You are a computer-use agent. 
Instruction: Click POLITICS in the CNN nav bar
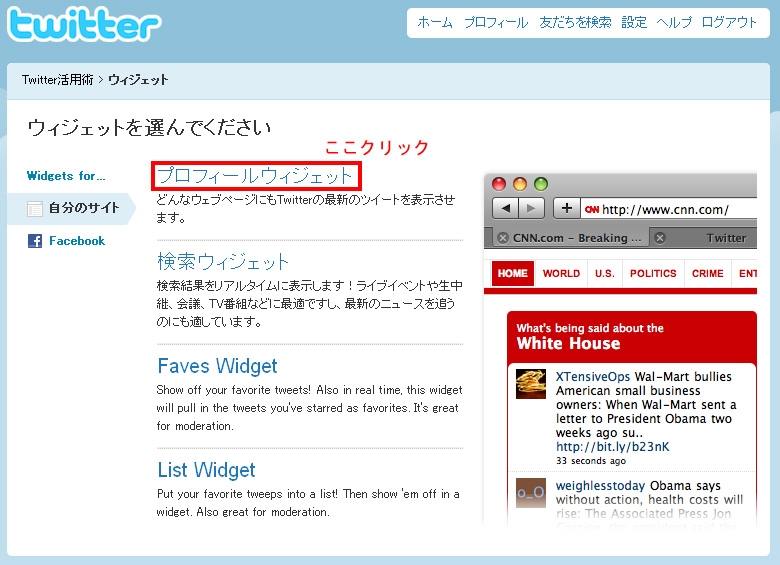click(x=653, y=274)
